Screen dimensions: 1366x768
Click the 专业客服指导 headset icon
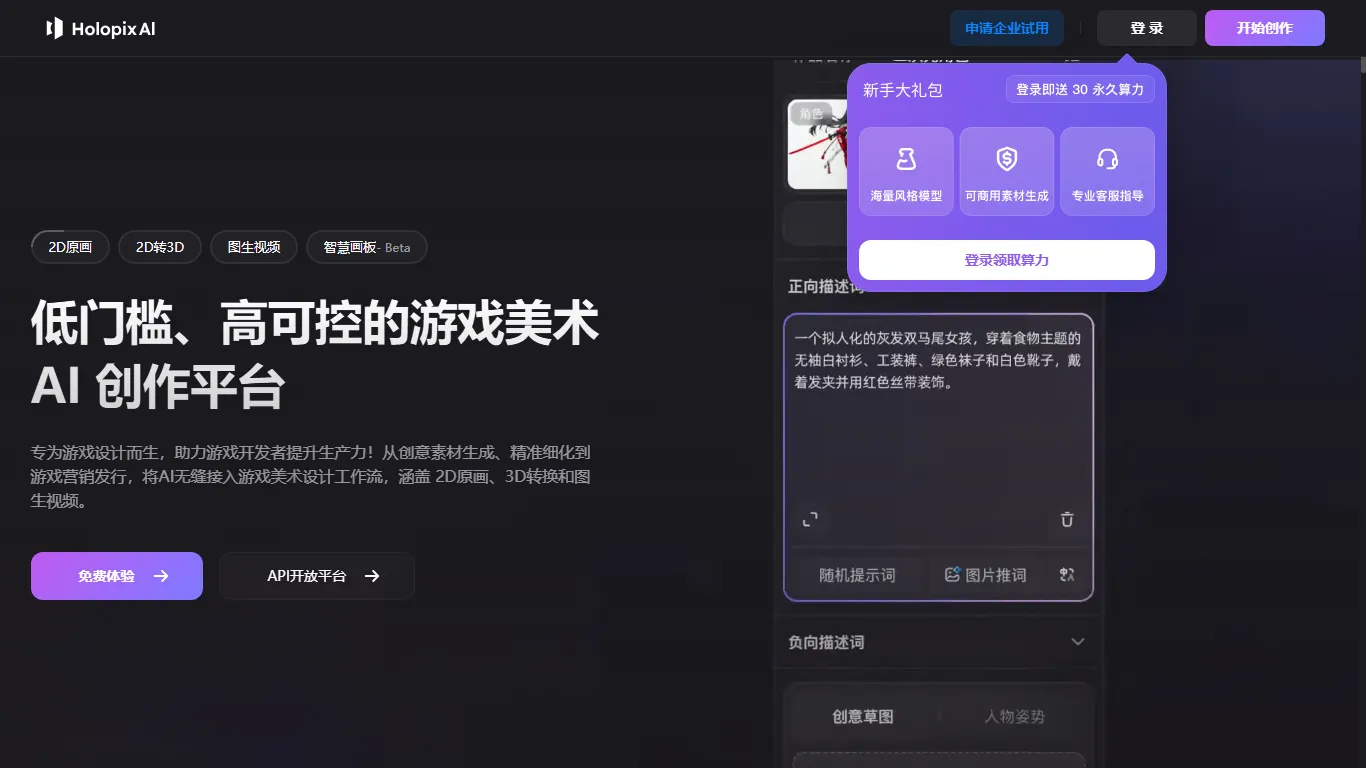[1107, 158]
